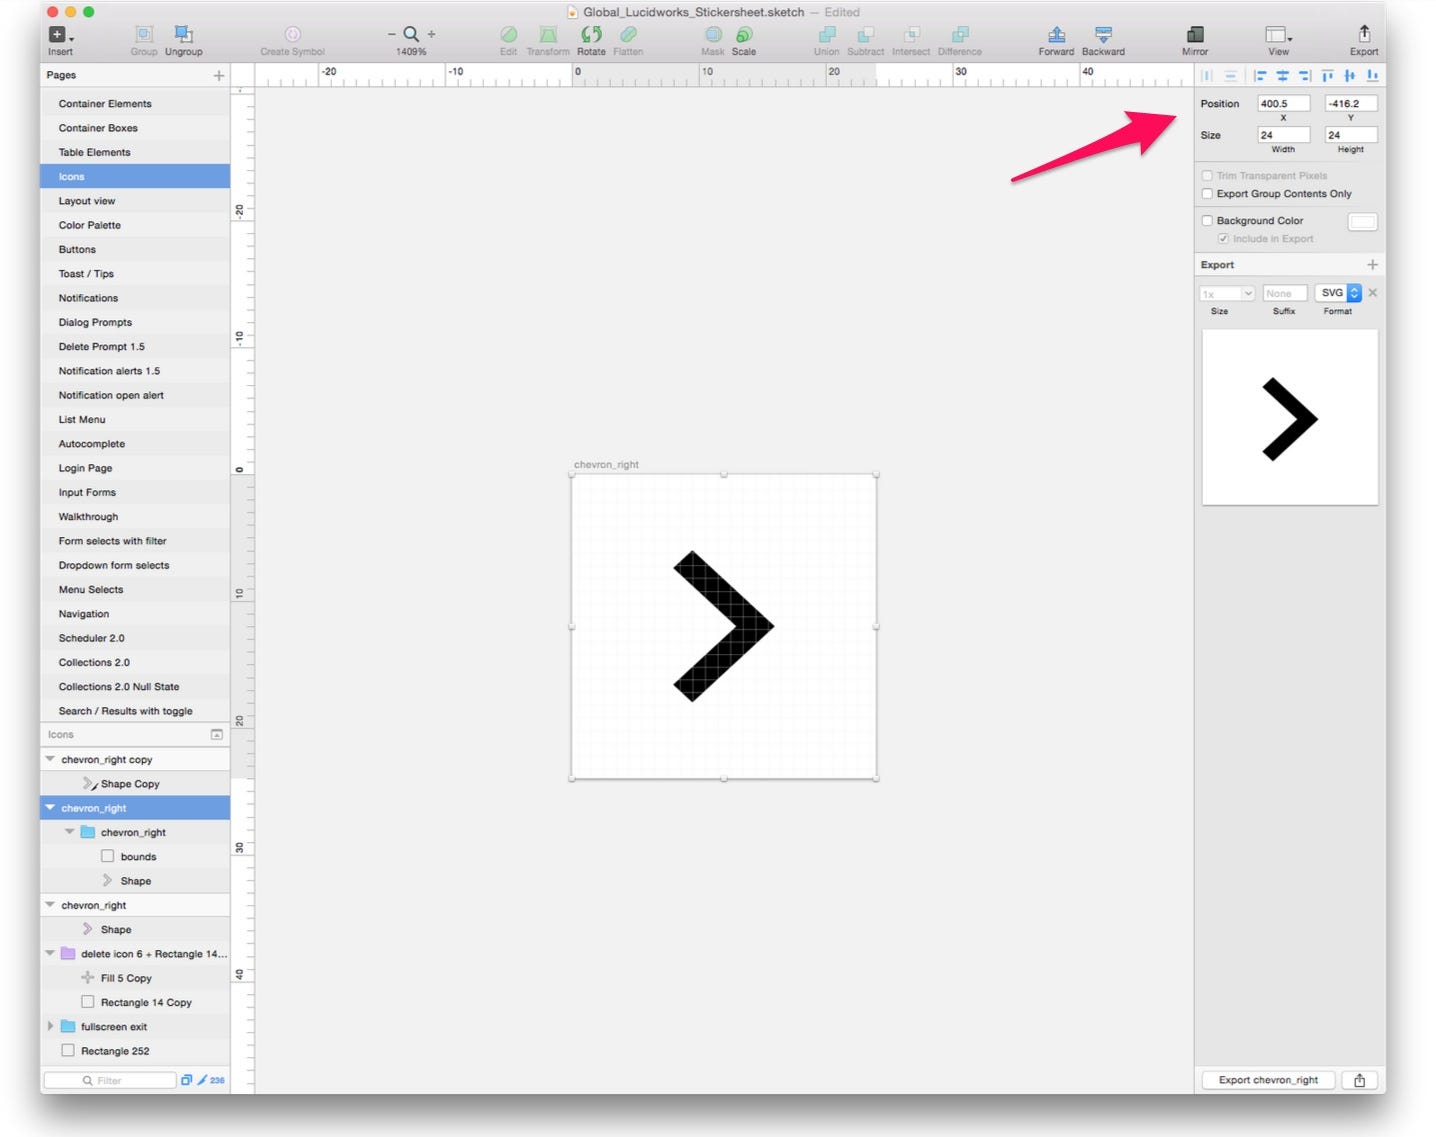Click the Export toolbar icon
Screen dimensions: 1436x1137
[x=1364, y=35]
